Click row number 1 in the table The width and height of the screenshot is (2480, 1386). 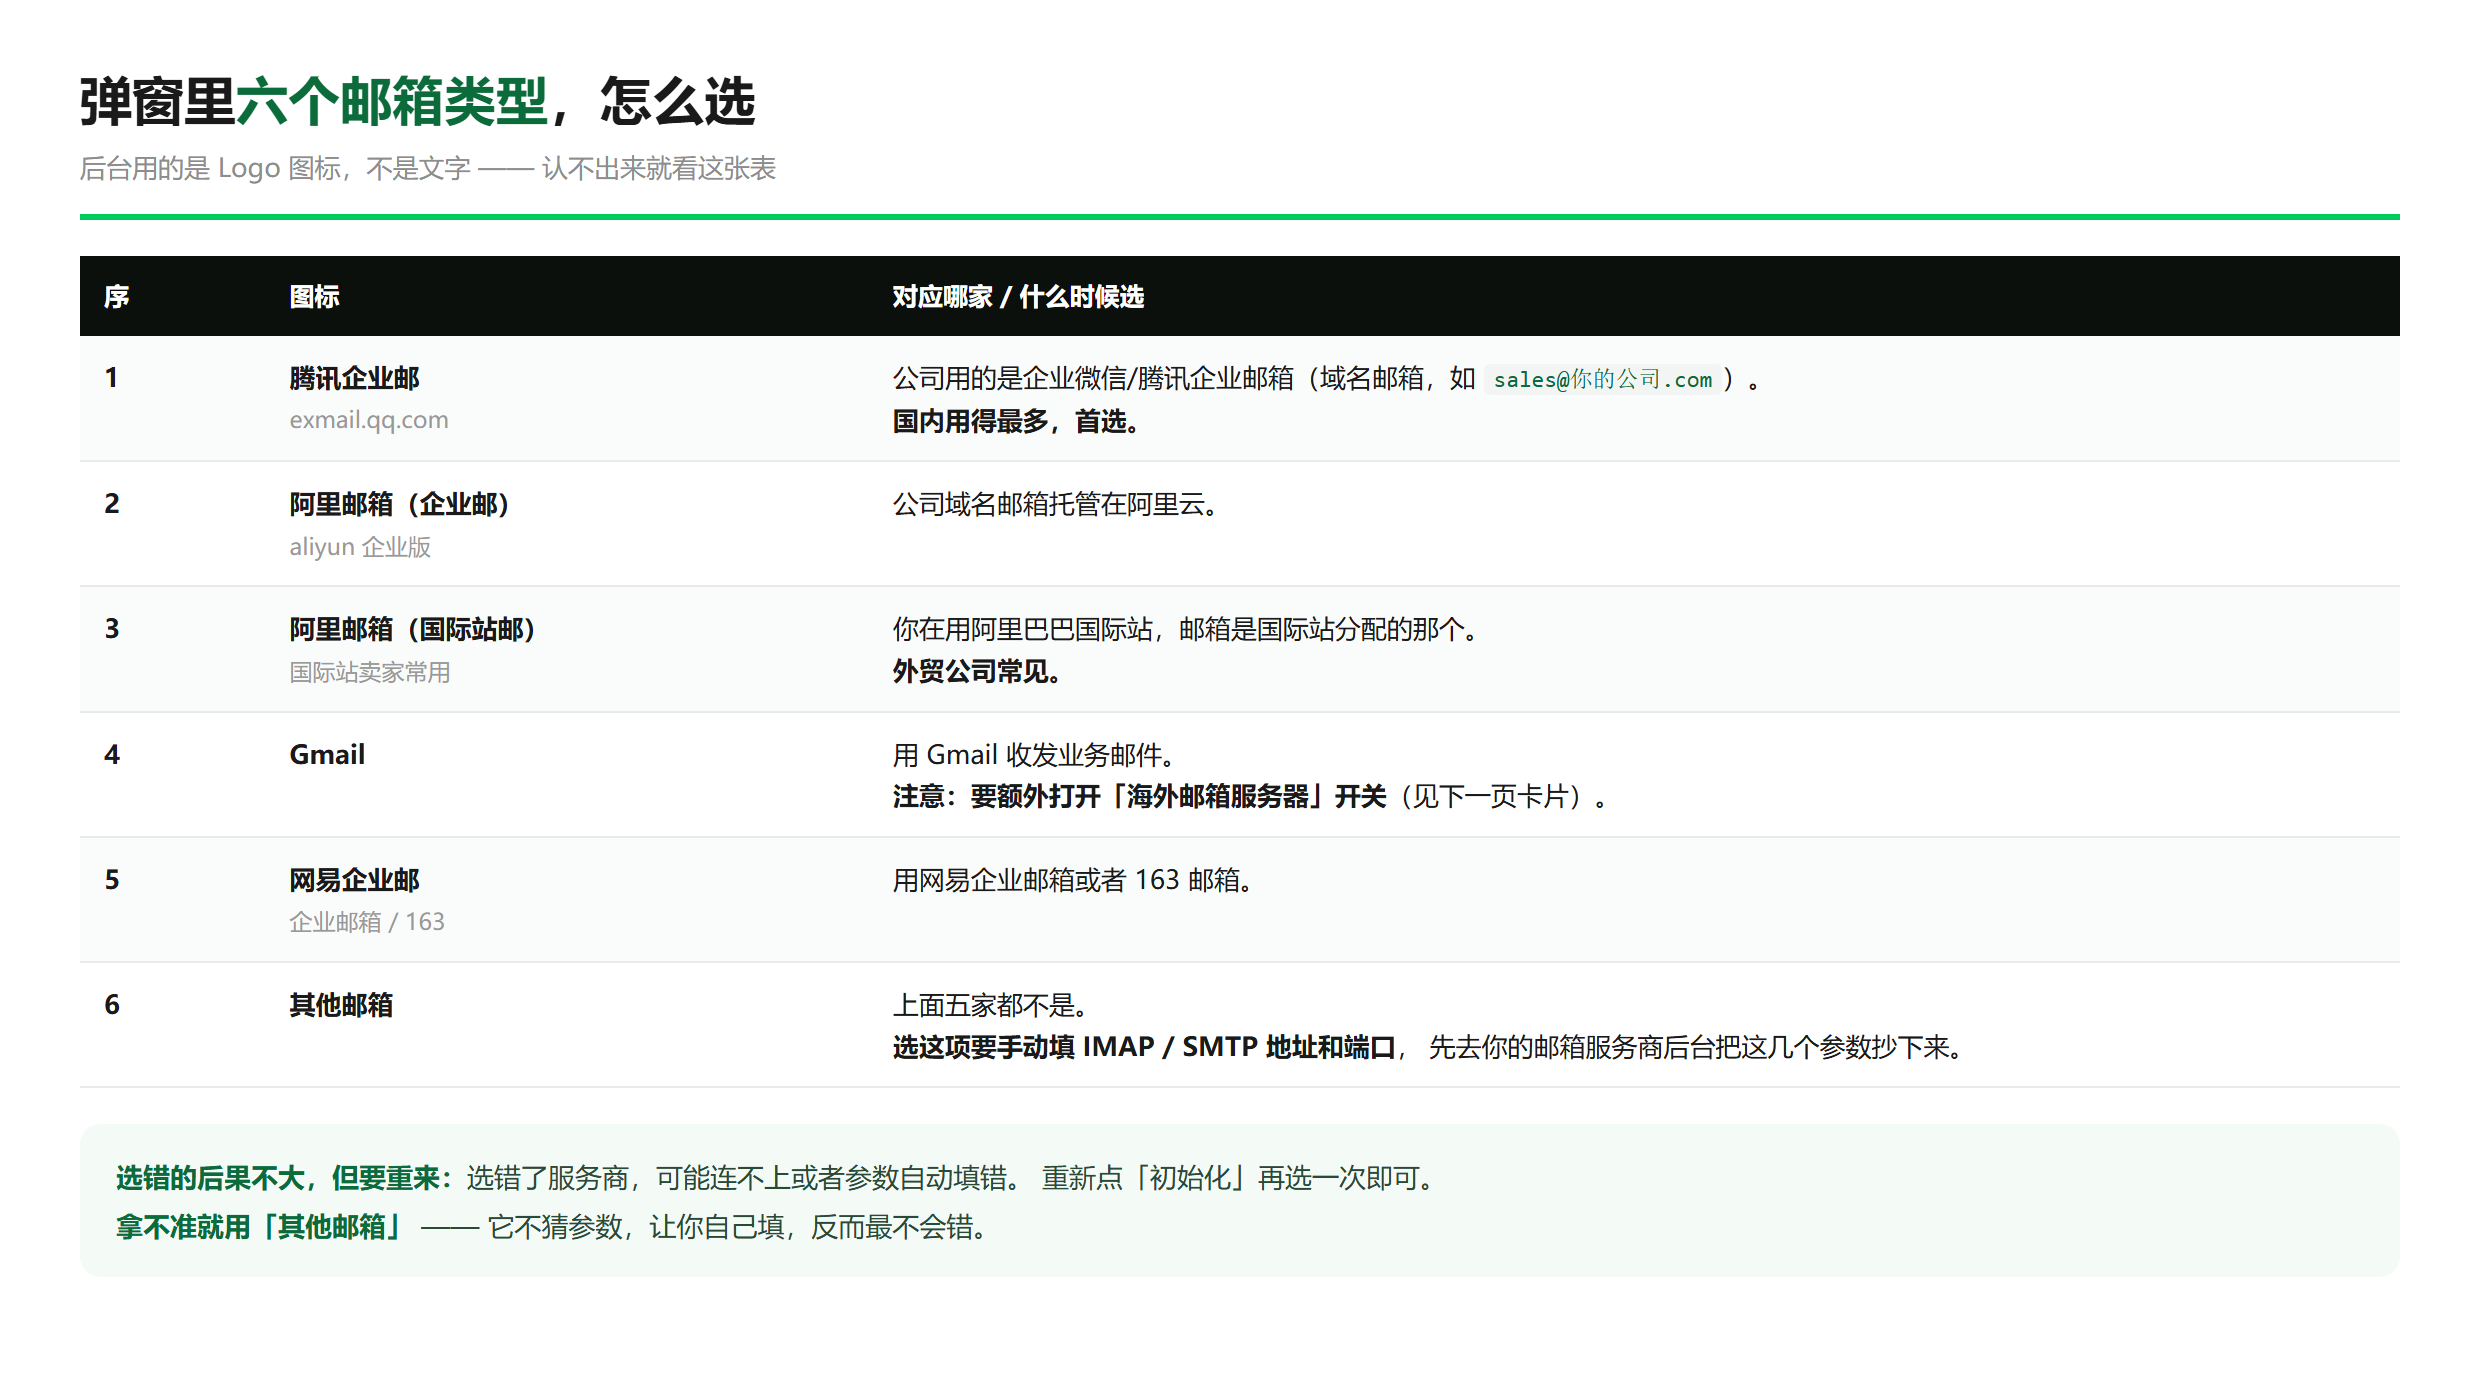111,378
